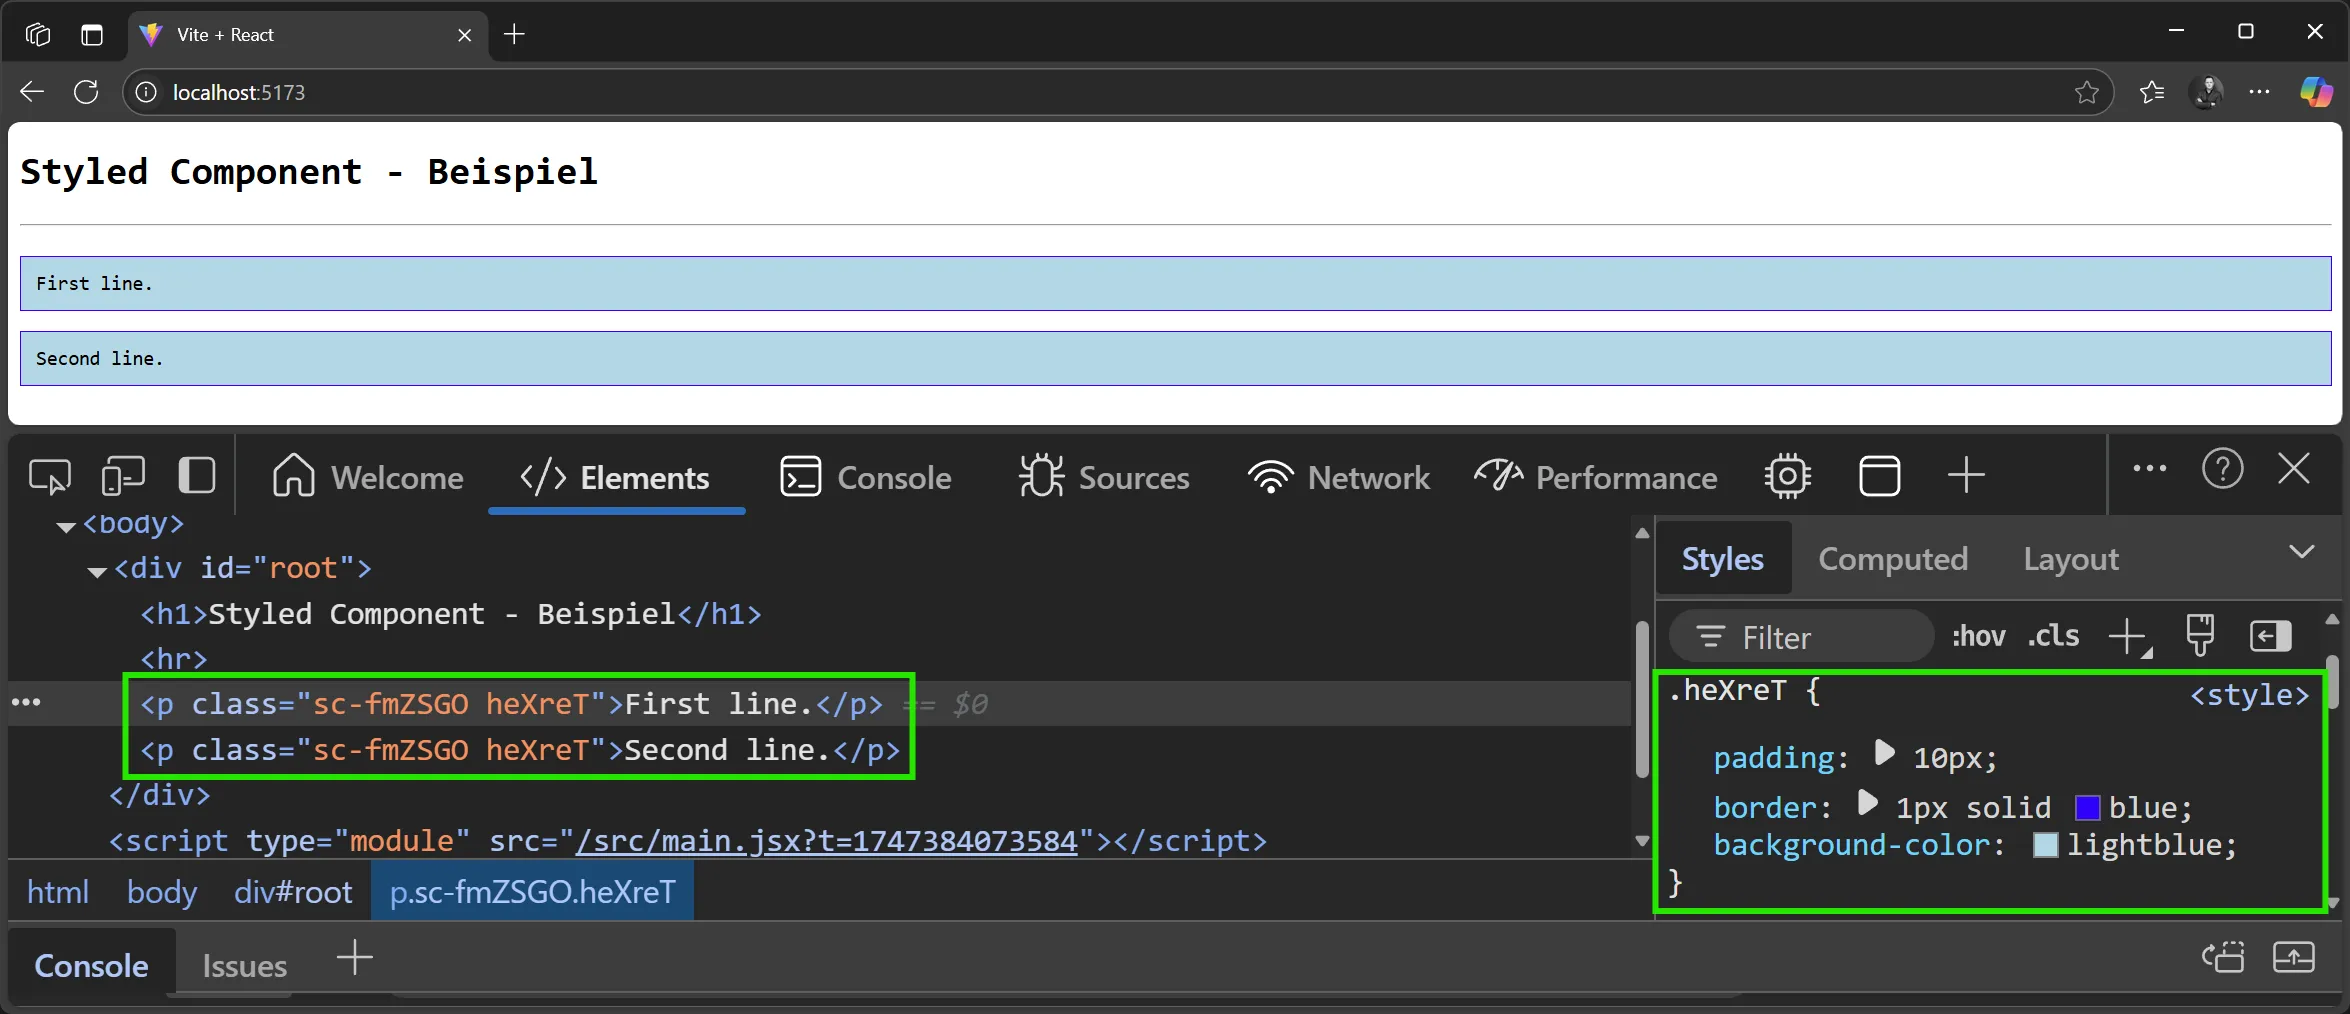This screenshot has width=2350, height=1014.
Task: Add another tool with plus icon
Action: click(1965, 475)
